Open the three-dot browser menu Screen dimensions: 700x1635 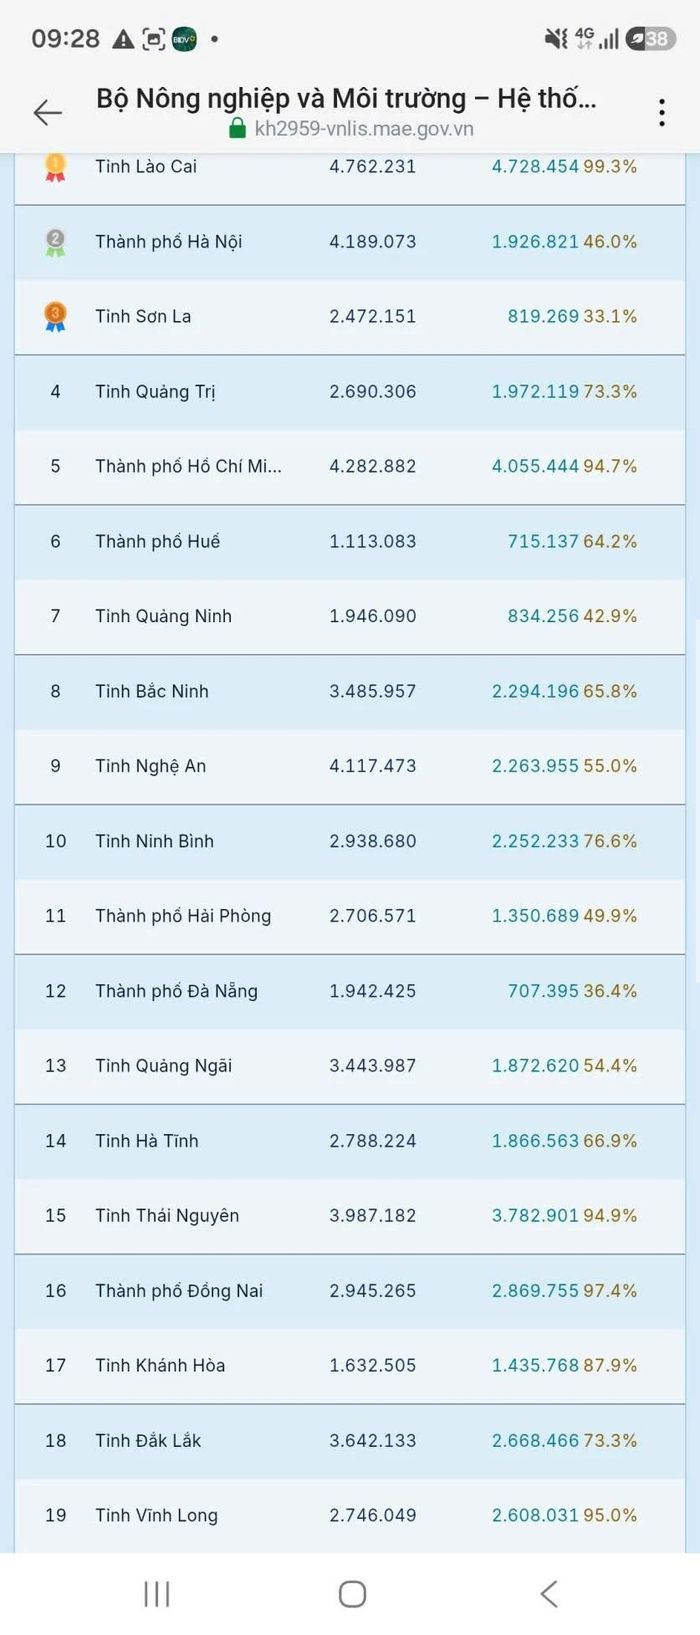point(662,113)
